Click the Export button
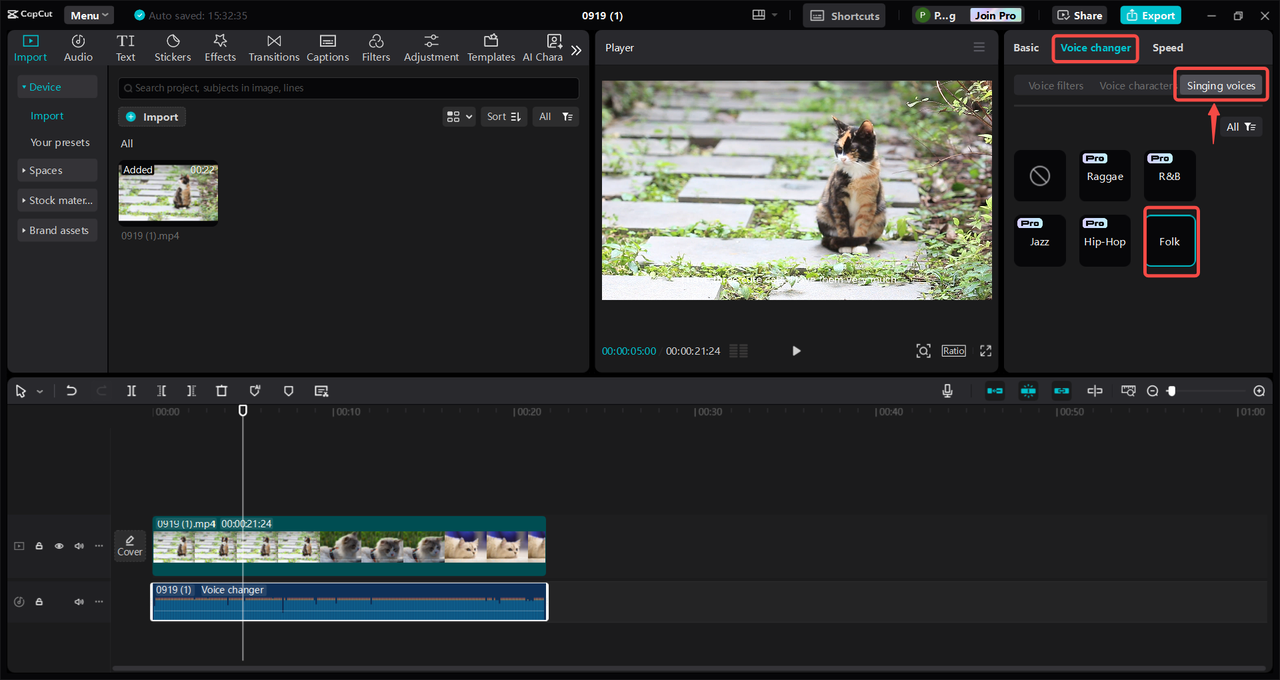This screenshot has width=1280, height=680. pos(1150,16)
